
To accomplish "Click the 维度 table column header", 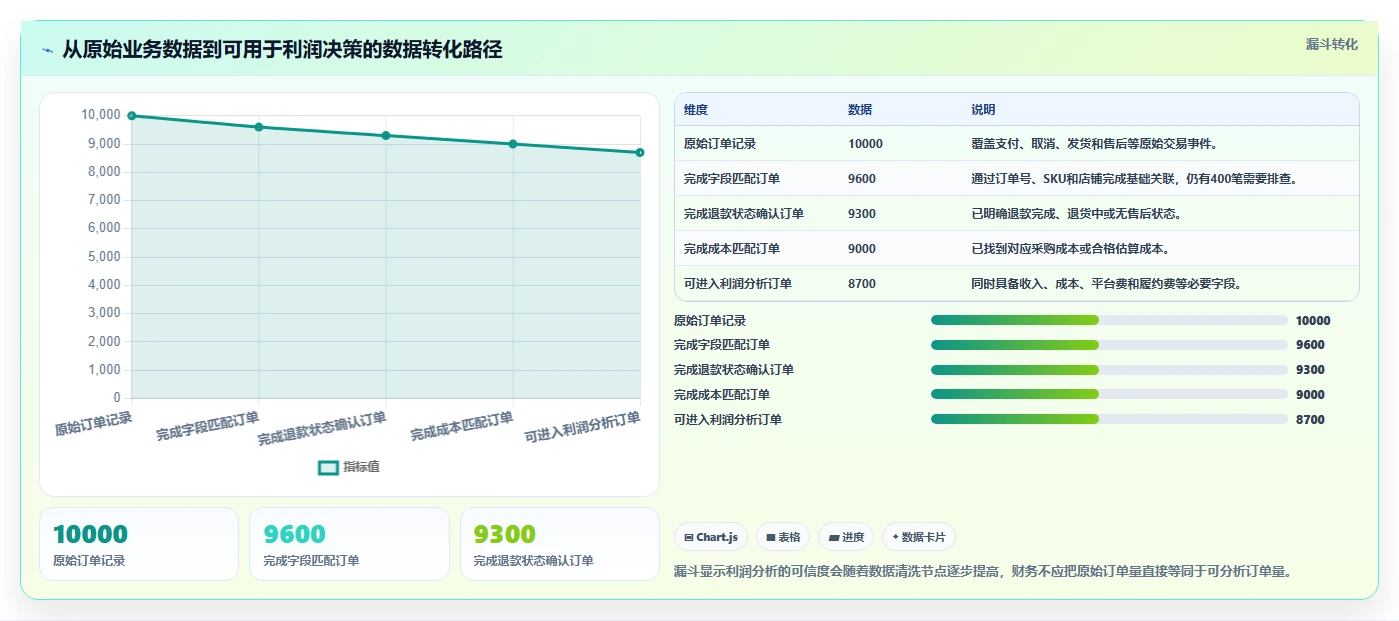I will pyautogui.click(x=696, y=110).
